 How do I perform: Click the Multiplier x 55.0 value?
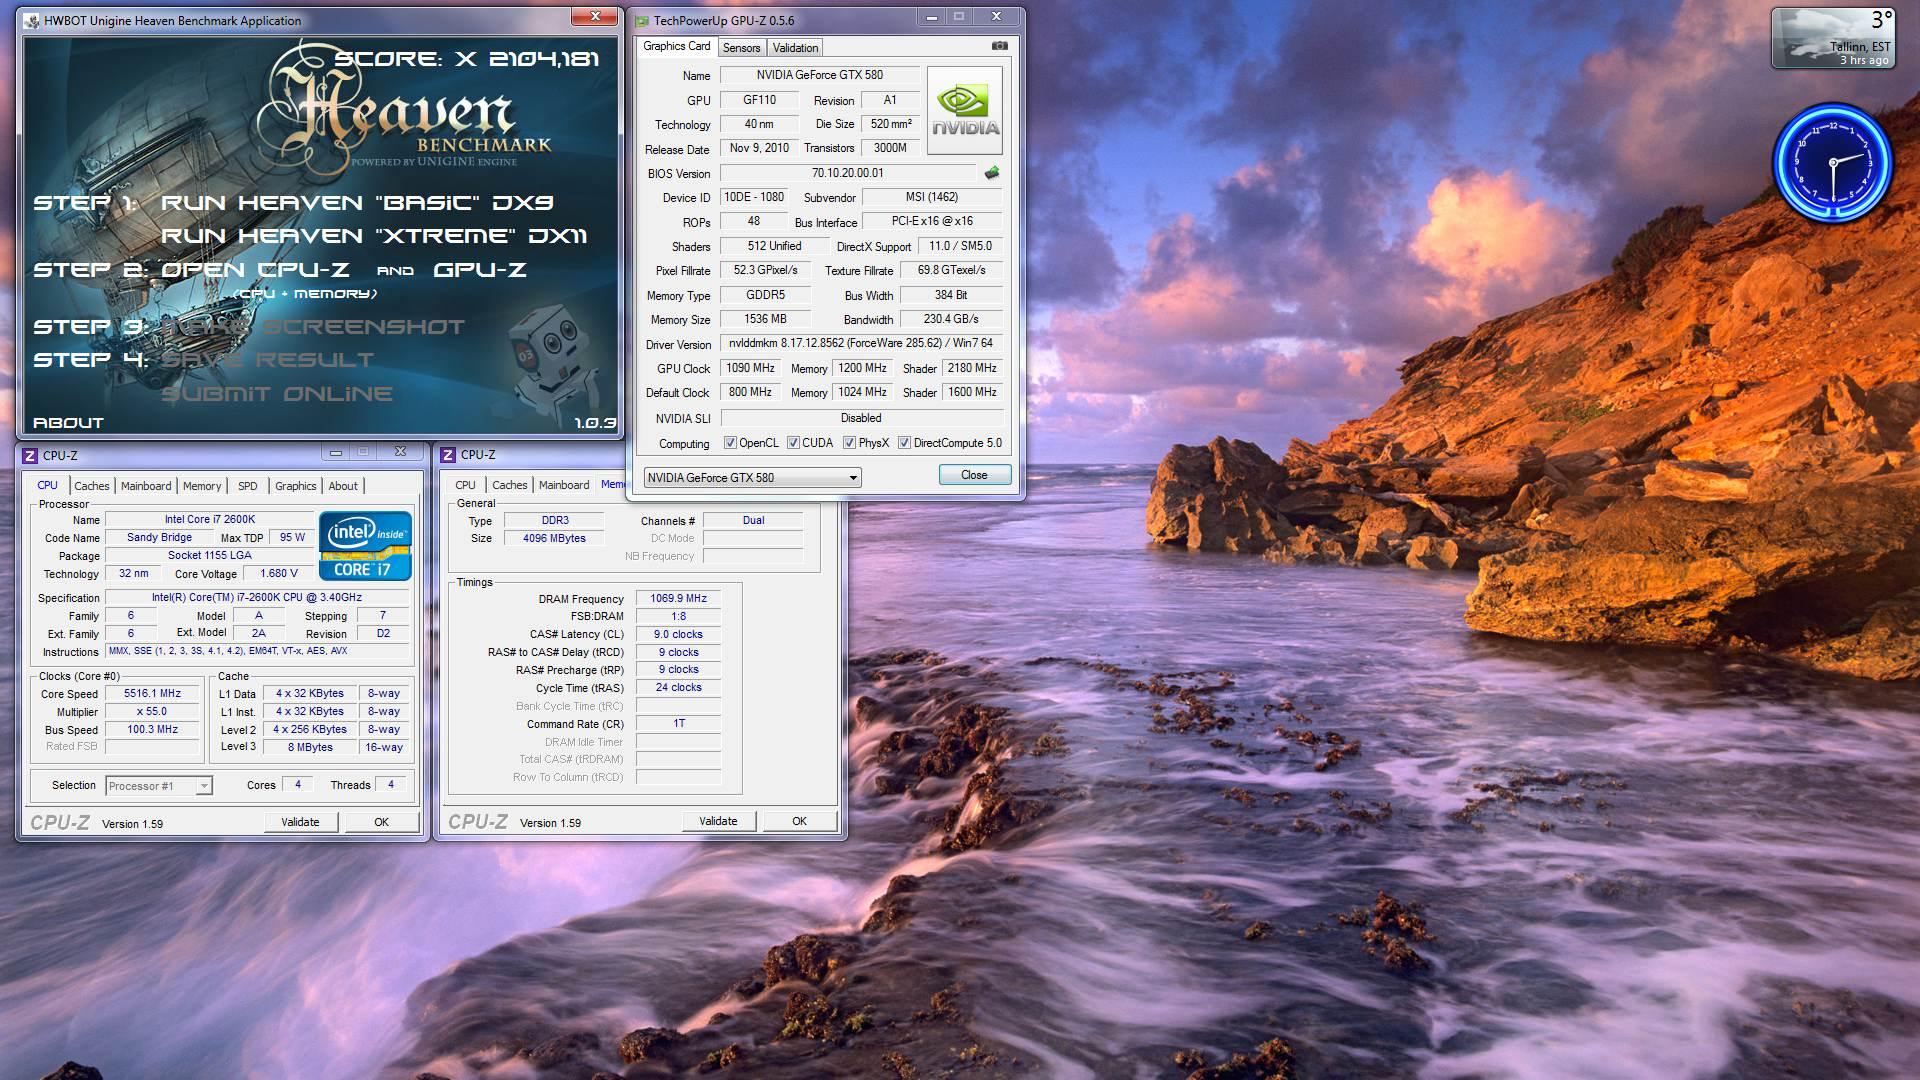[x=153, y=712]
